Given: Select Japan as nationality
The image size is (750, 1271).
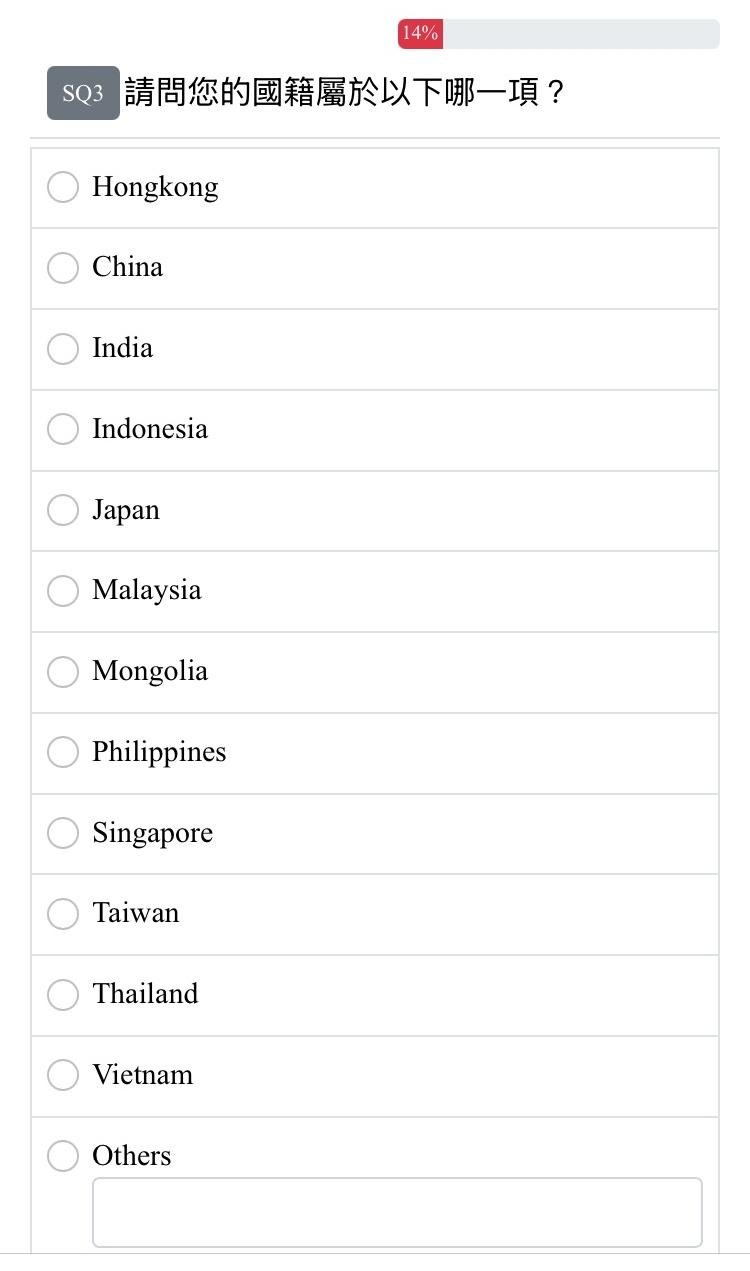Looking at the screenshot, I should [63, 510].
